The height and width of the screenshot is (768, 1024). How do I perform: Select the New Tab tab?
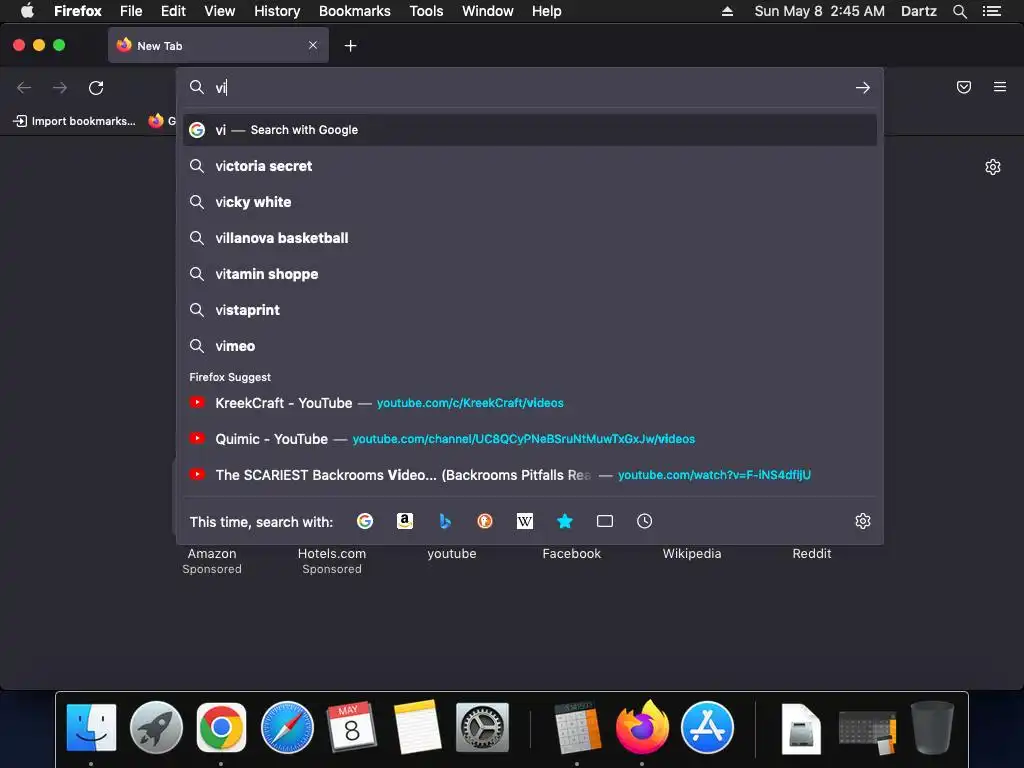point(218,46)
